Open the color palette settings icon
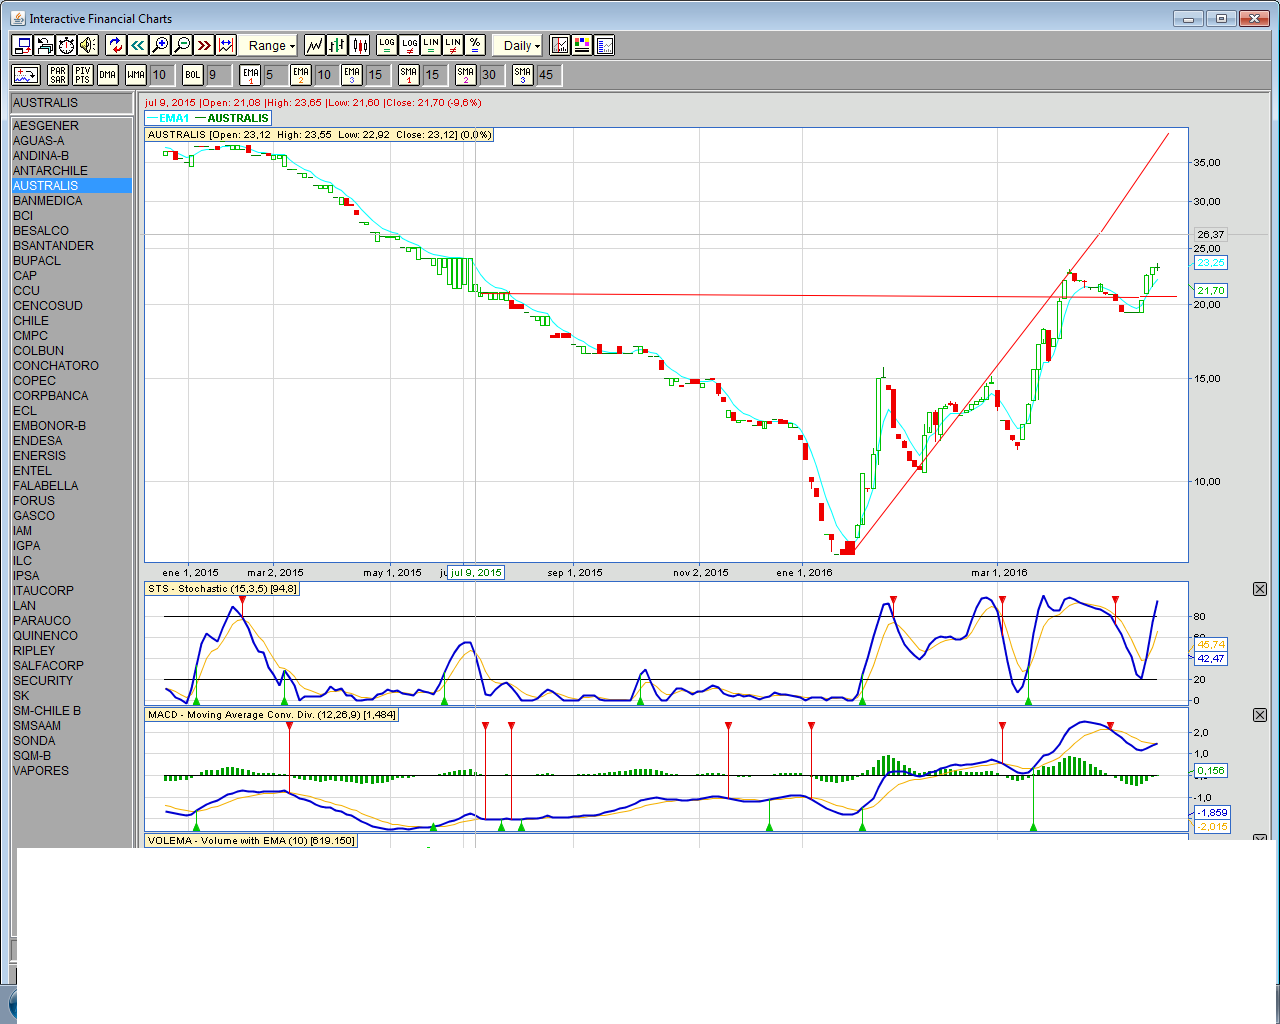Viewport: 1280px width, 1024px height. (582, 45)
